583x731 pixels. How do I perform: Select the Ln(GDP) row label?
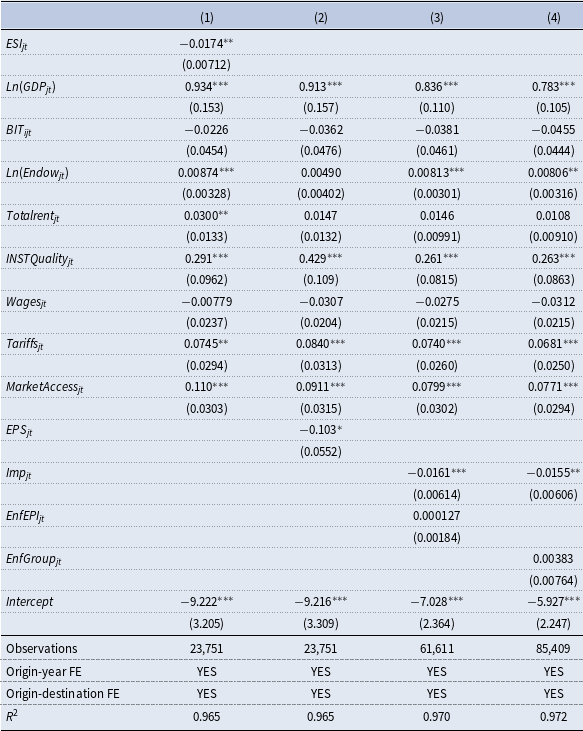(x=31, y=87)
